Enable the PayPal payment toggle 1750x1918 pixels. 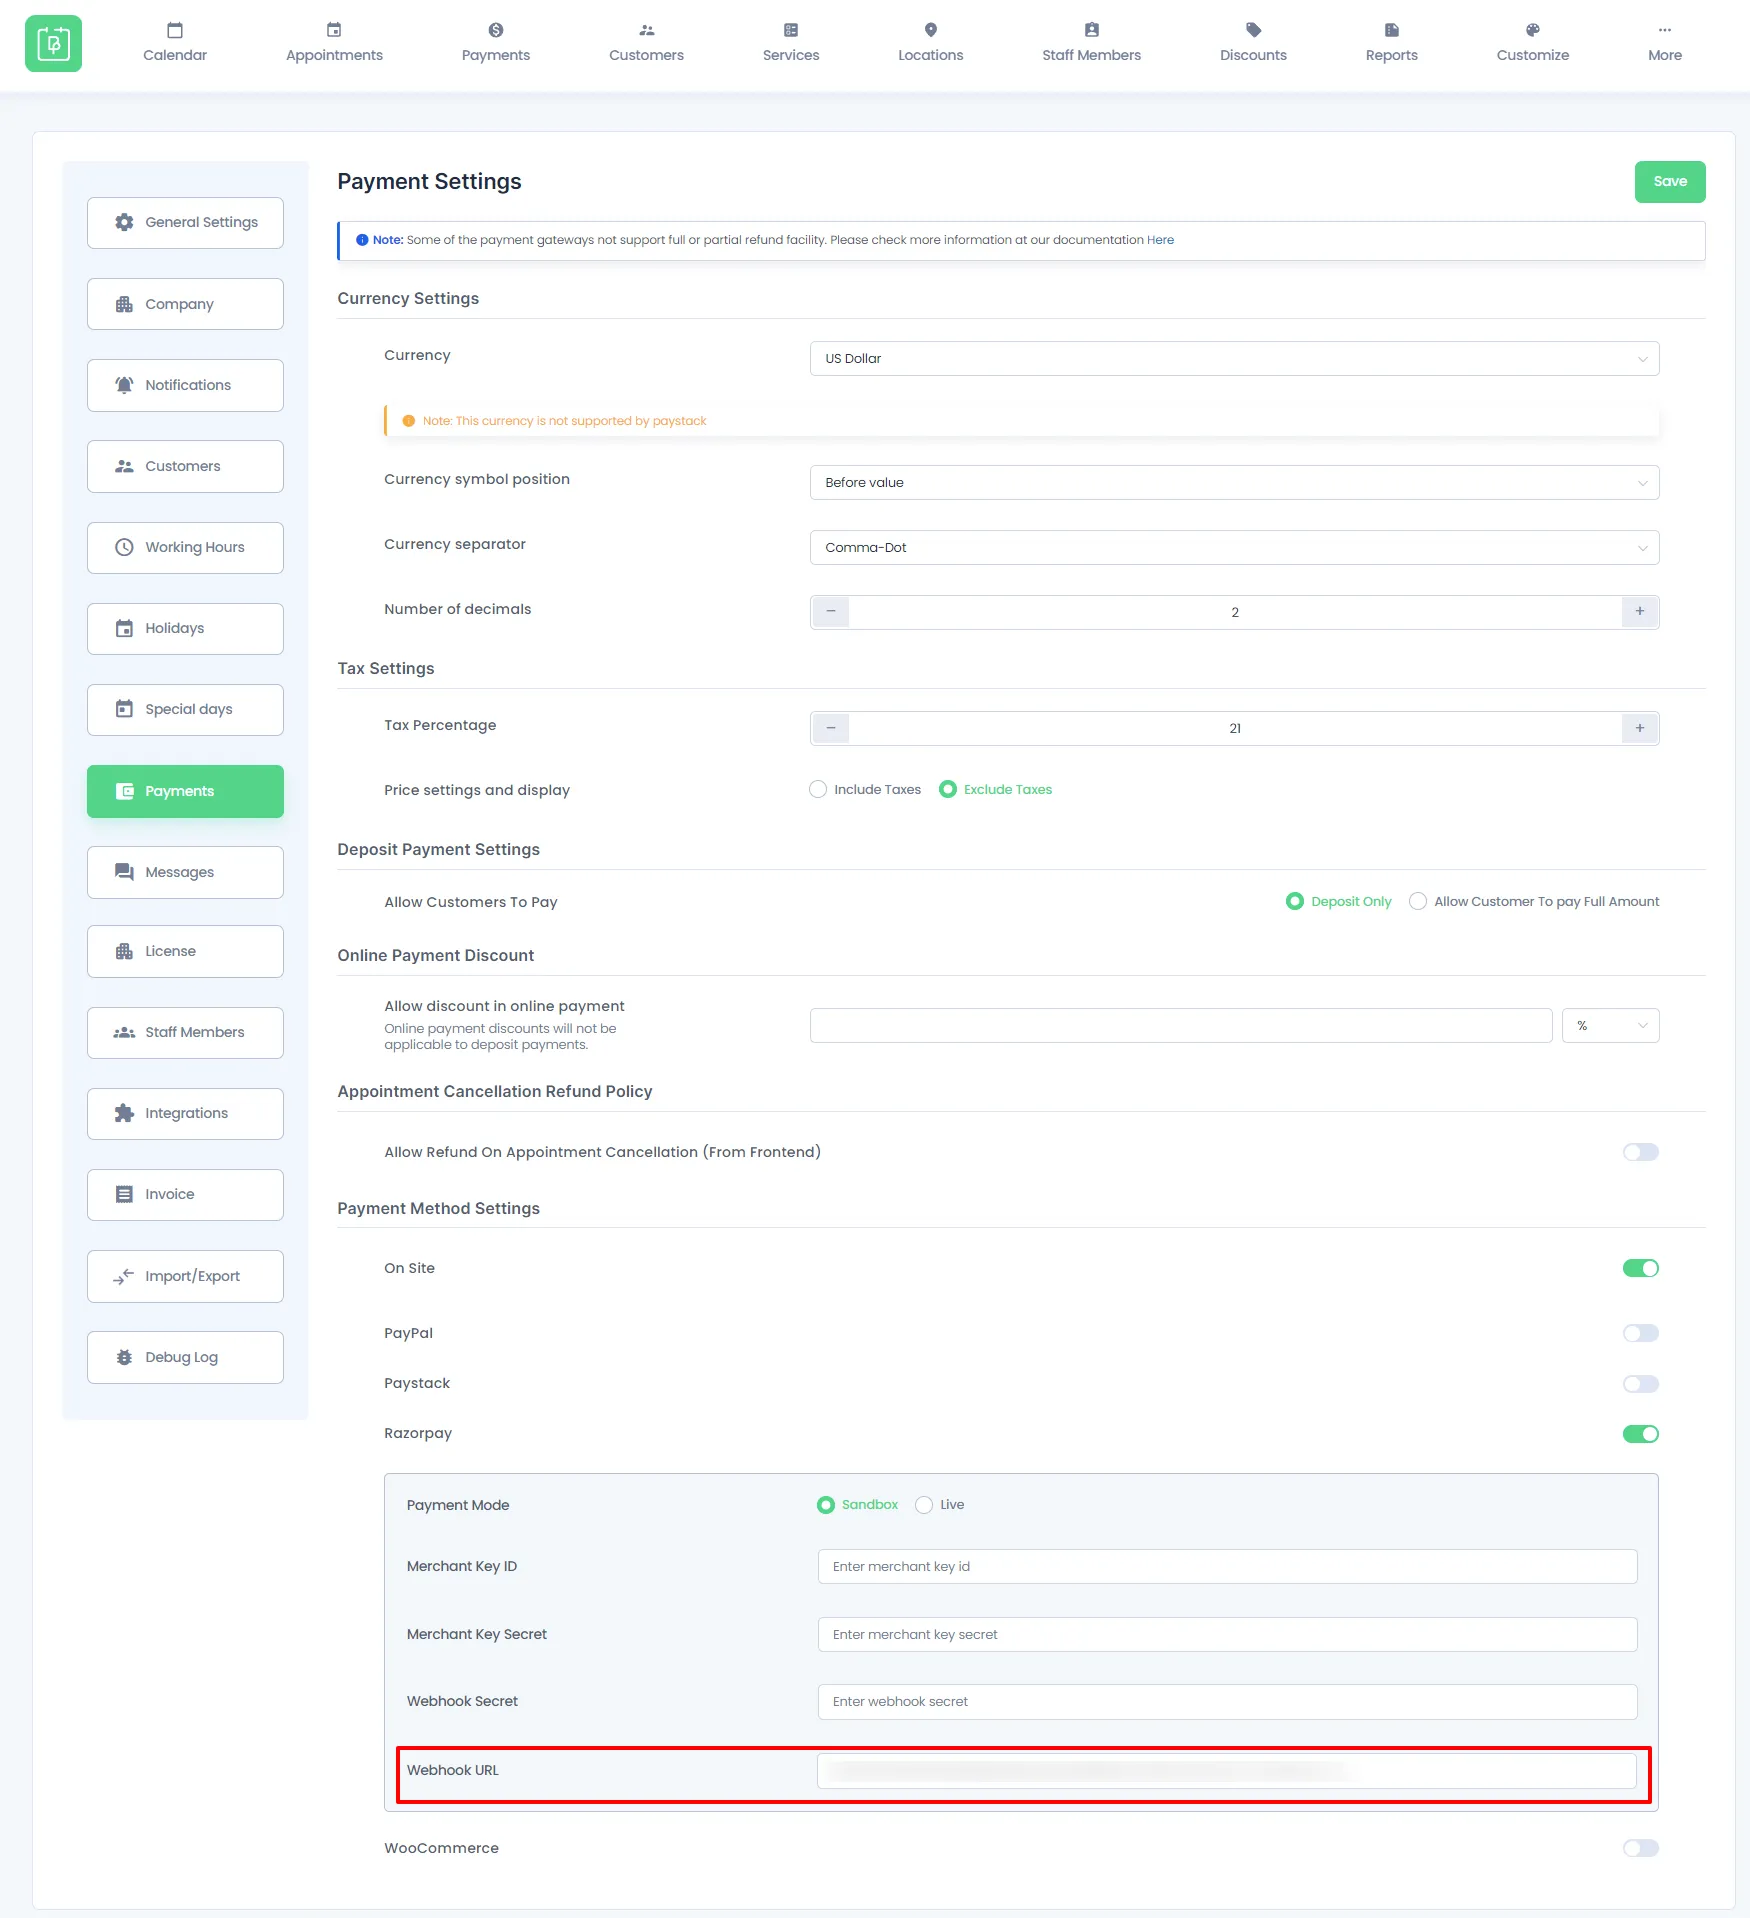(x=1641, y=1333)
